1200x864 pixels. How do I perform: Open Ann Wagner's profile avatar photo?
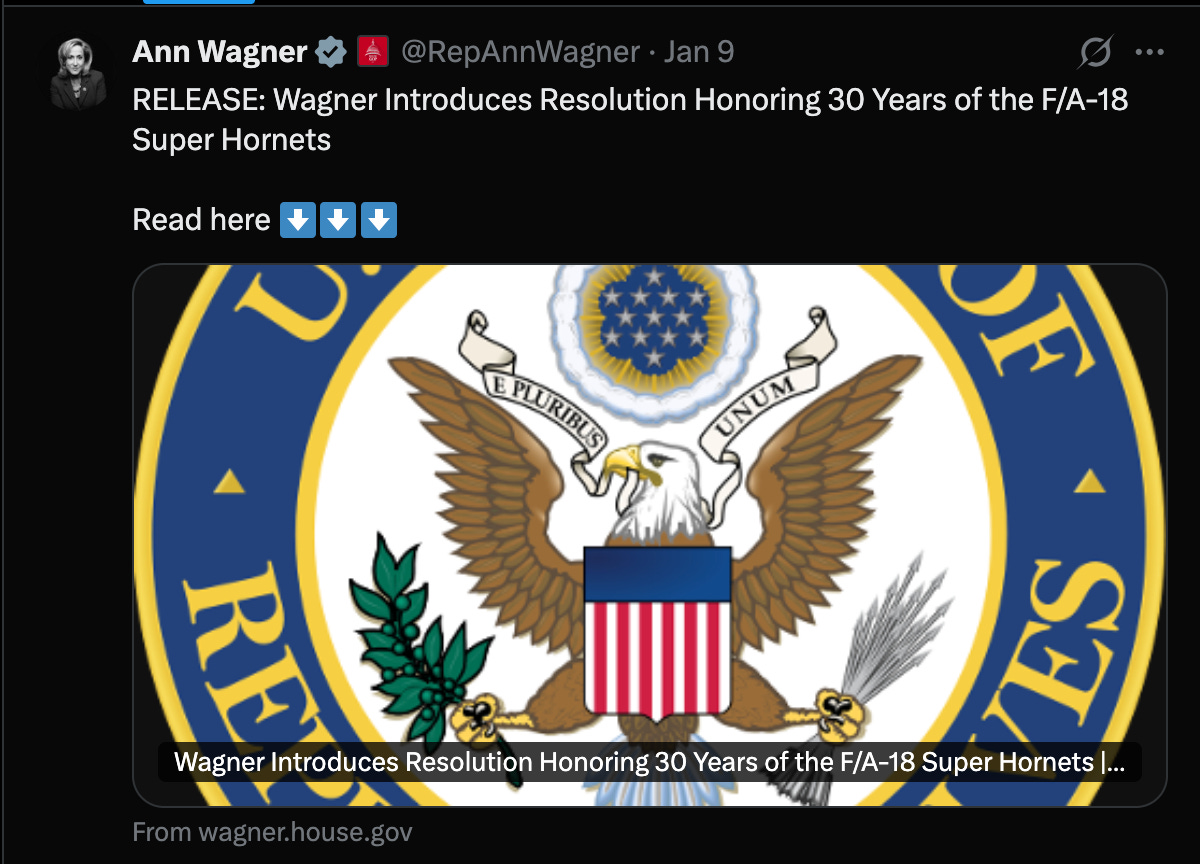(x=78, y=73)
